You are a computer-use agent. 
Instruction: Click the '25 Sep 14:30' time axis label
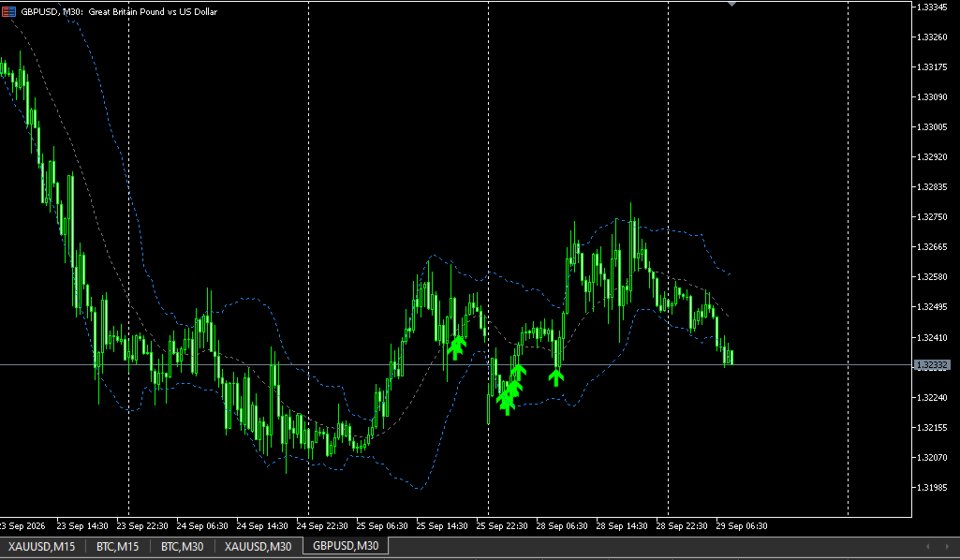[x=442, y=526]
